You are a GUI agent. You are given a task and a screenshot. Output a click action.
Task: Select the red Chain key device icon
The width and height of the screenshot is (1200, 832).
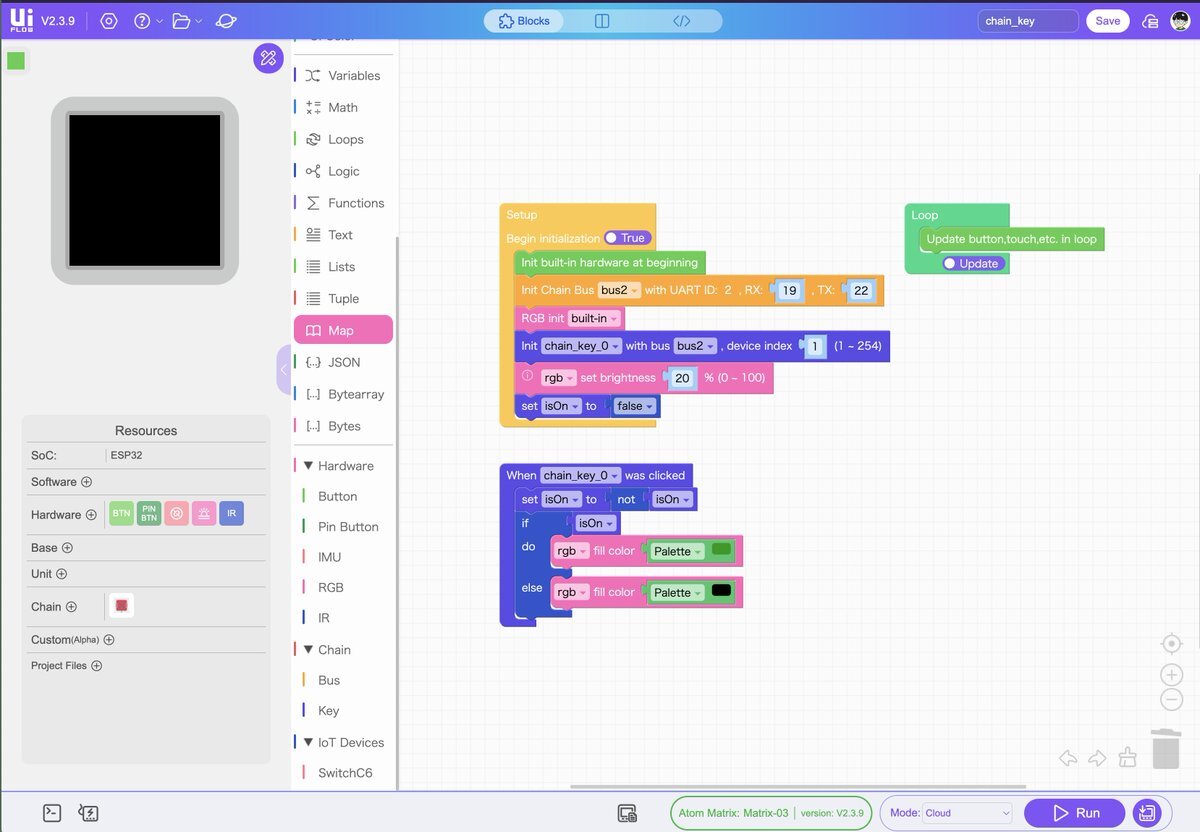tap(121, 606)
